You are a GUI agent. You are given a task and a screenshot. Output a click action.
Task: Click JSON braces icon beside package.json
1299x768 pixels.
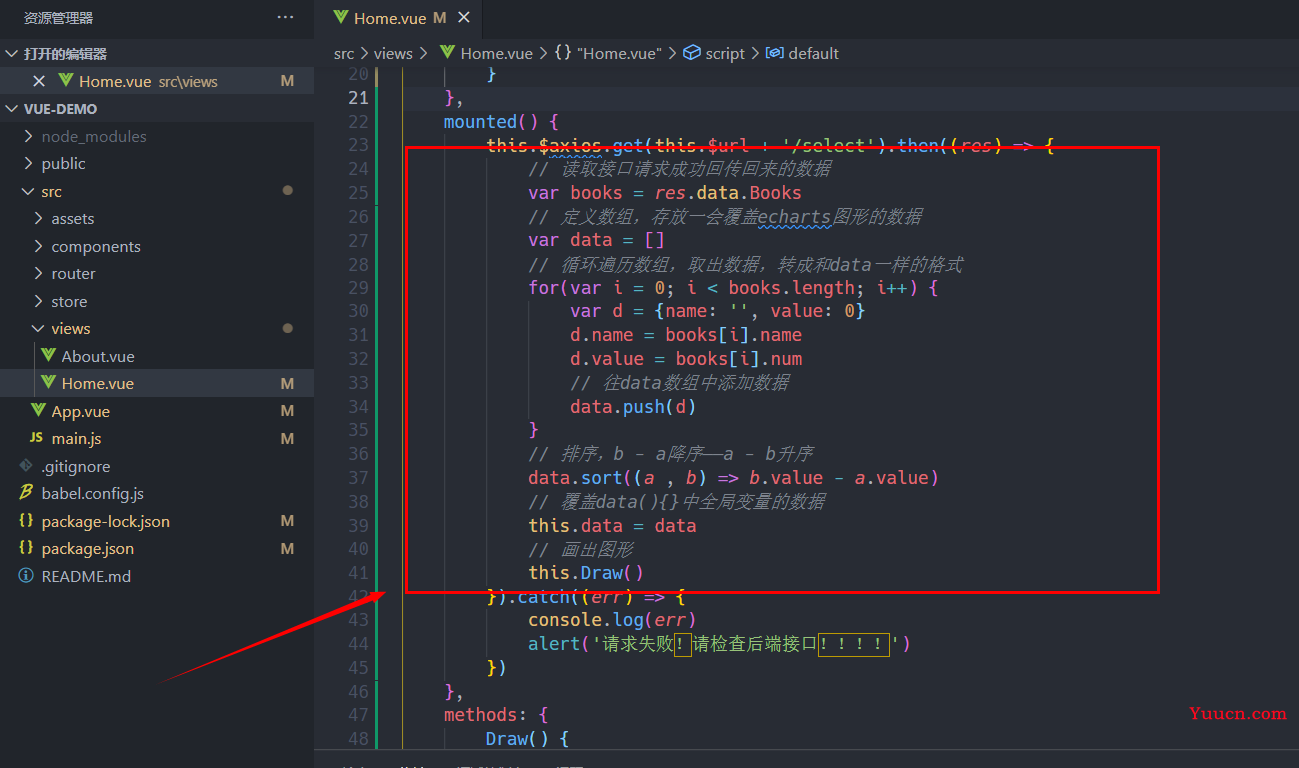[x=26, y=548]
